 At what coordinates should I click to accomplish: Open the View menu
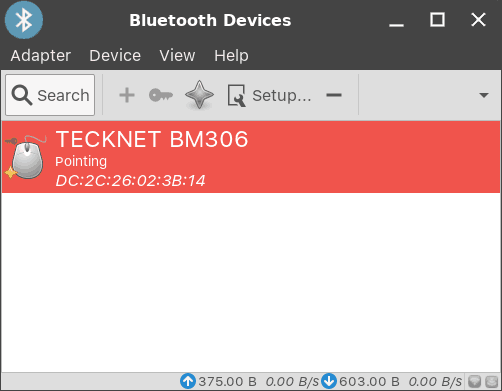[177, 55]
